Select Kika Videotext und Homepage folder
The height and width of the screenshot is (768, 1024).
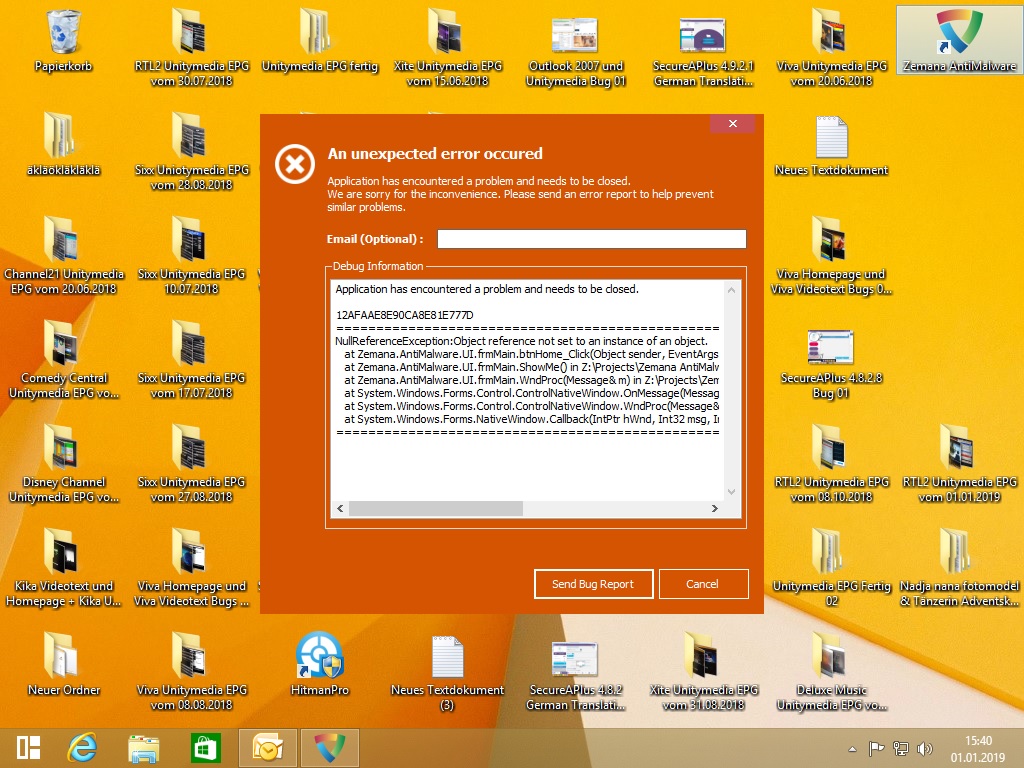pyautogui.click(x=63, y=567)
